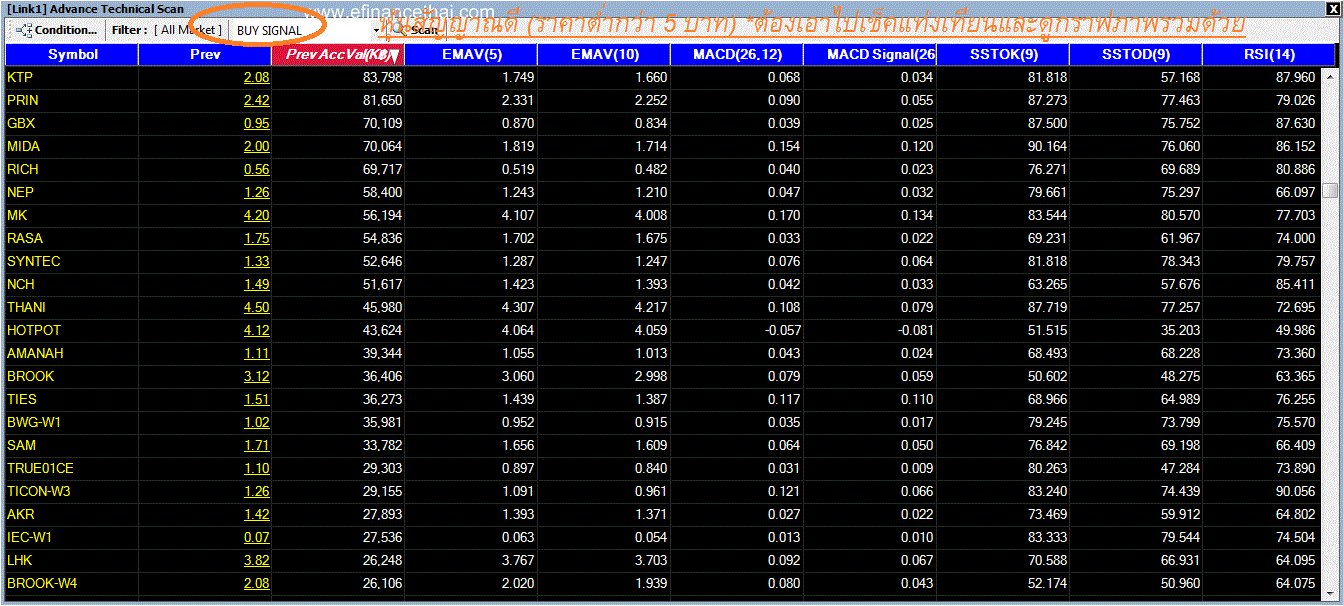Sort by the PrevAccVal column header
The image size is (1344, 606).
[338, 54]
